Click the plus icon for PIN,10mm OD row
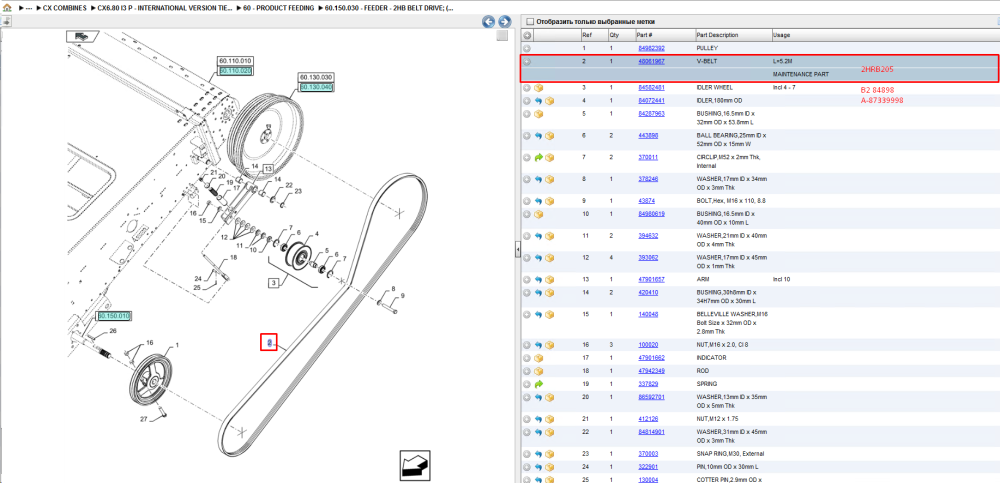 [x=527, y=467]
